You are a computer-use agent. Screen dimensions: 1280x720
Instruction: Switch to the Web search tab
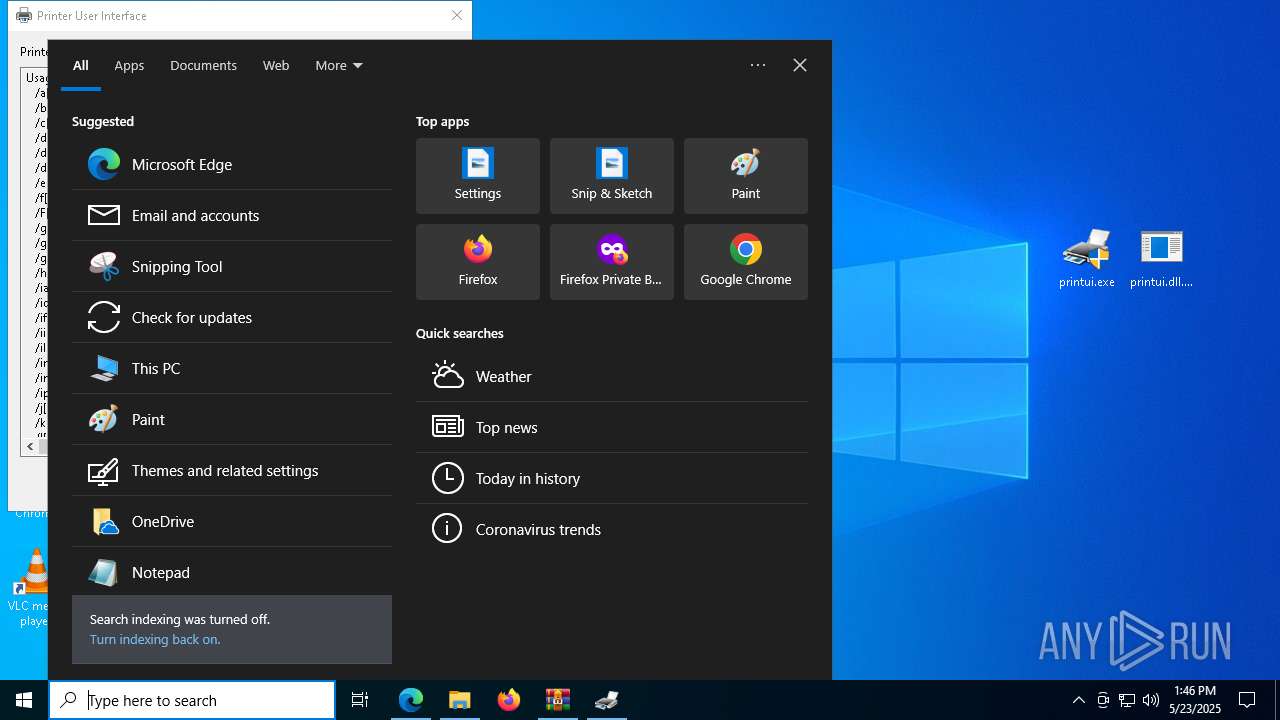click(276, 65)
